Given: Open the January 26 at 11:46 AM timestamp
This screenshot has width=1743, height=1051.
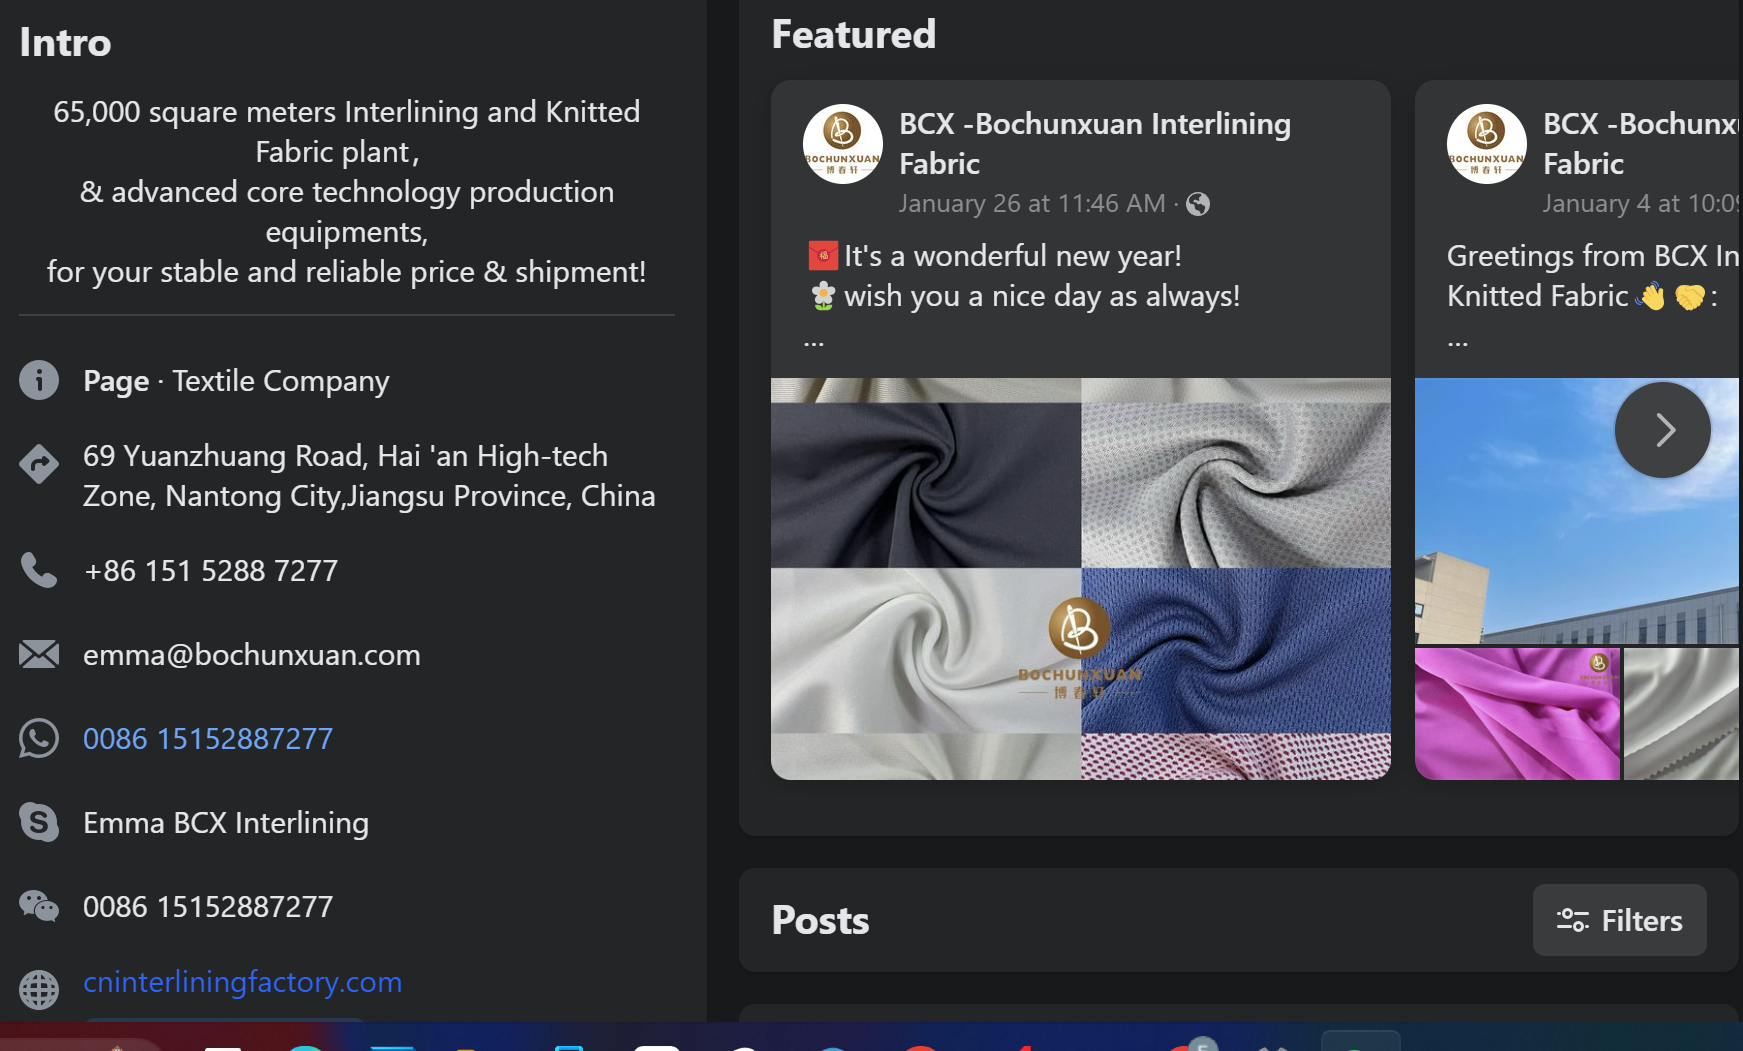Looking at the screenshot, I should (1032, 204).
